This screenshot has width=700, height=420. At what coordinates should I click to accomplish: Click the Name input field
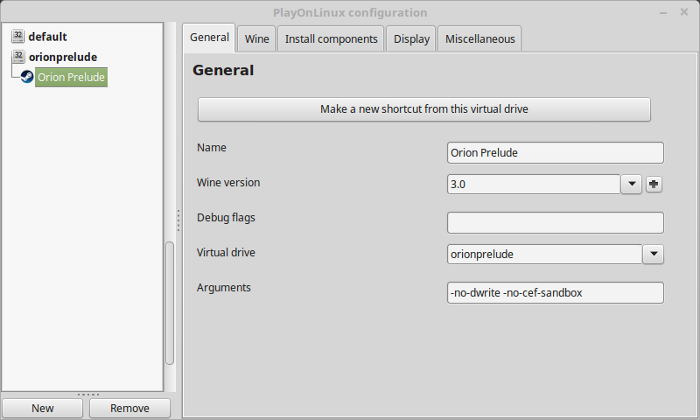(x=555, y=153)
